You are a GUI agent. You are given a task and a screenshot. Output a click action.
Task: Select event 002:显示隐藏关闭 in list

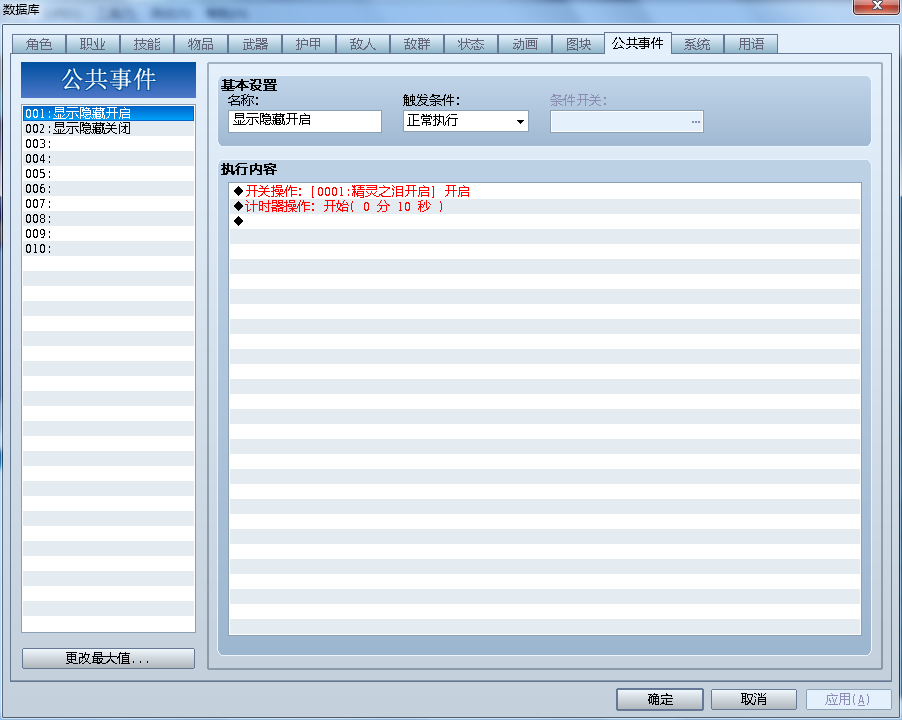click(108, 128)
